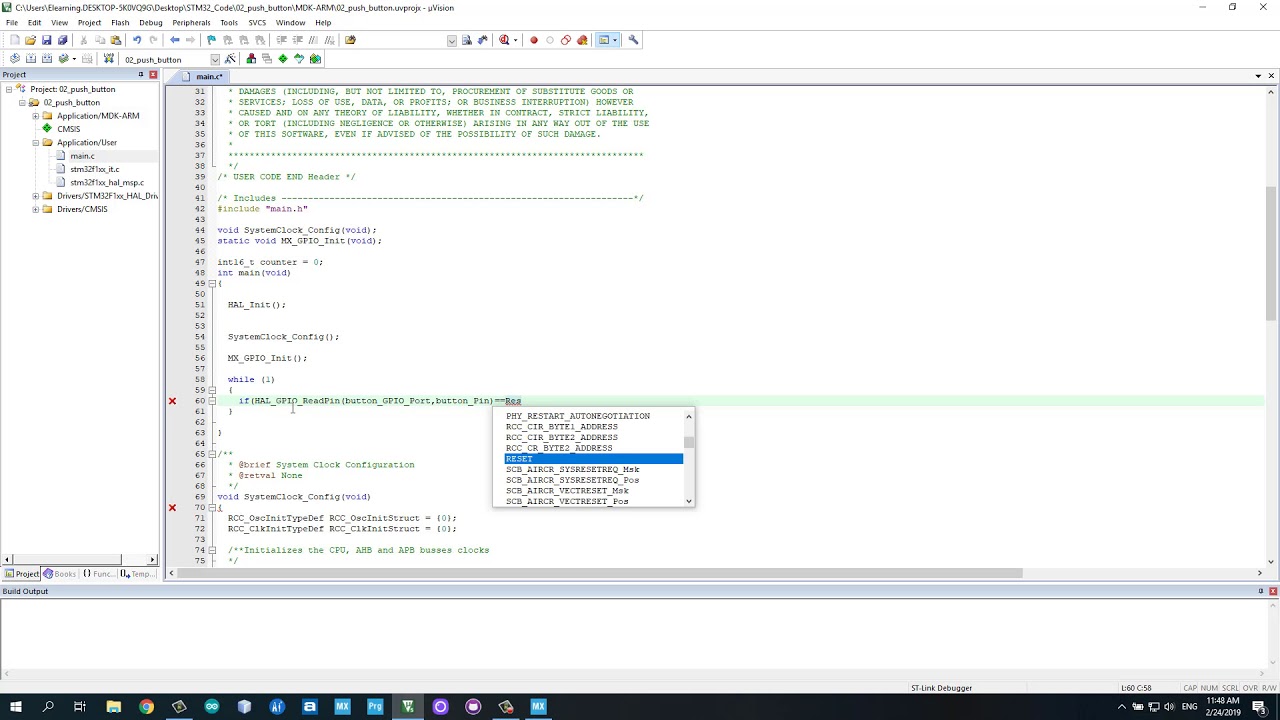Launch the Pack Installer
The height and width of the screenshot is (720, 1280).
(315, 59)
